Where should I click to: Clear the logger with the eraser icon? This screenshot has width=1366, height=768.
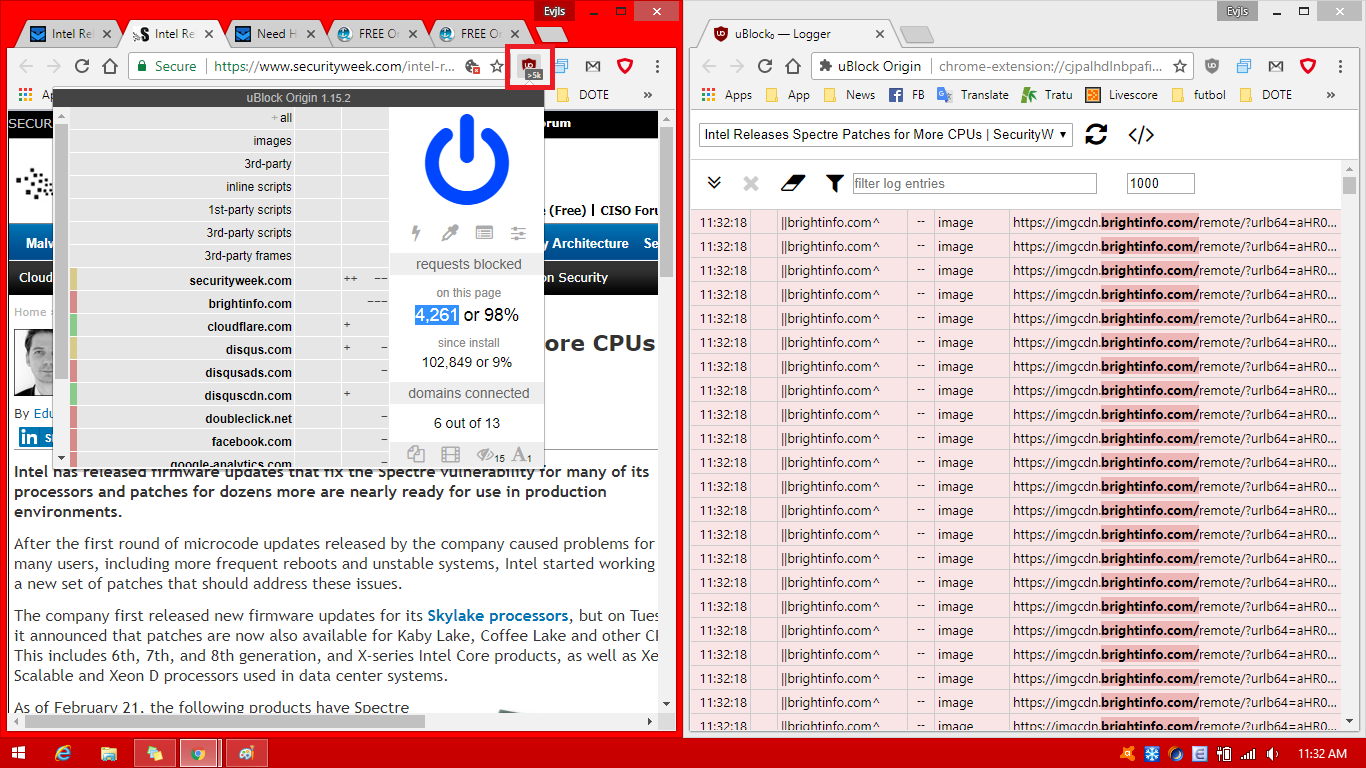point(792,183)
